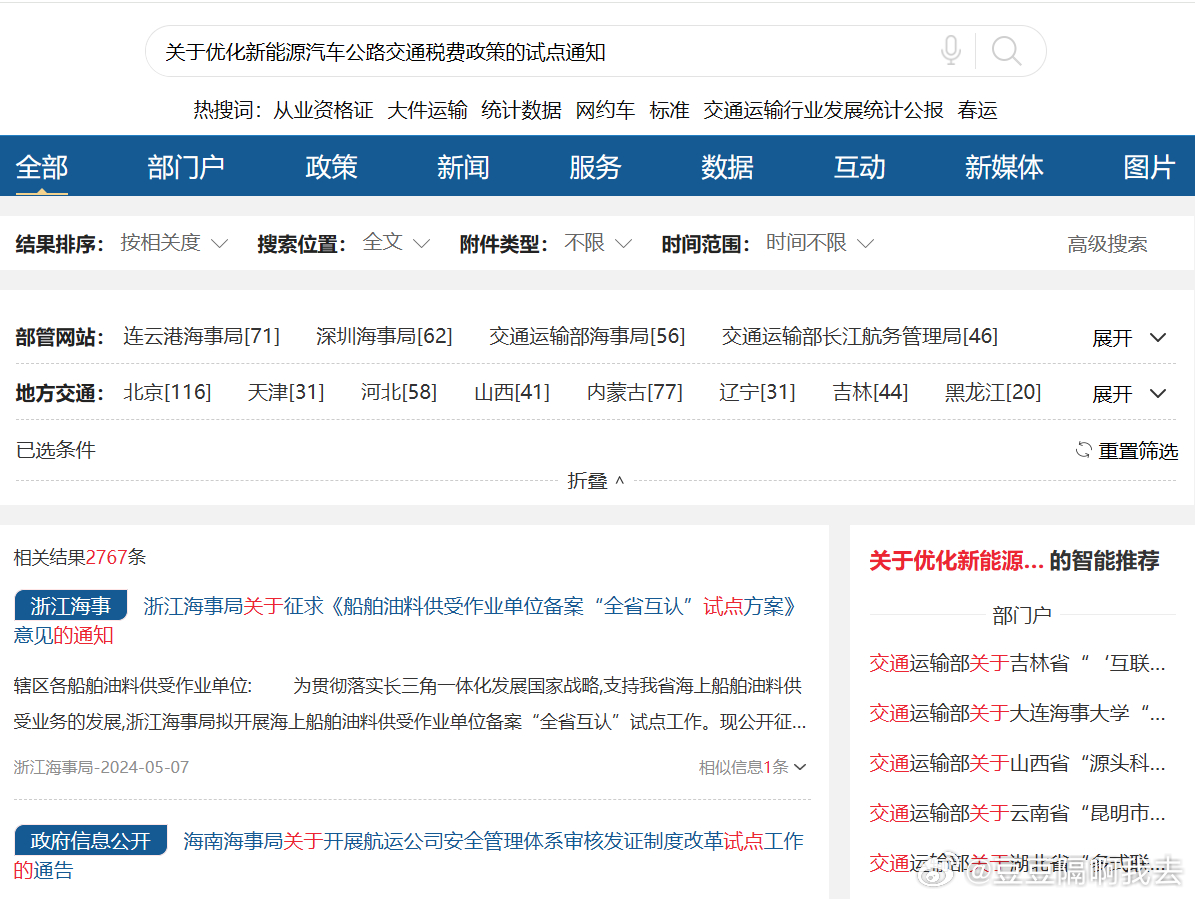Screen dimensions: 1195x899
Task: Click the Zhejiang result snippet 辖区各船舶油料供受作业单位
Action: (x=410, y=704)
